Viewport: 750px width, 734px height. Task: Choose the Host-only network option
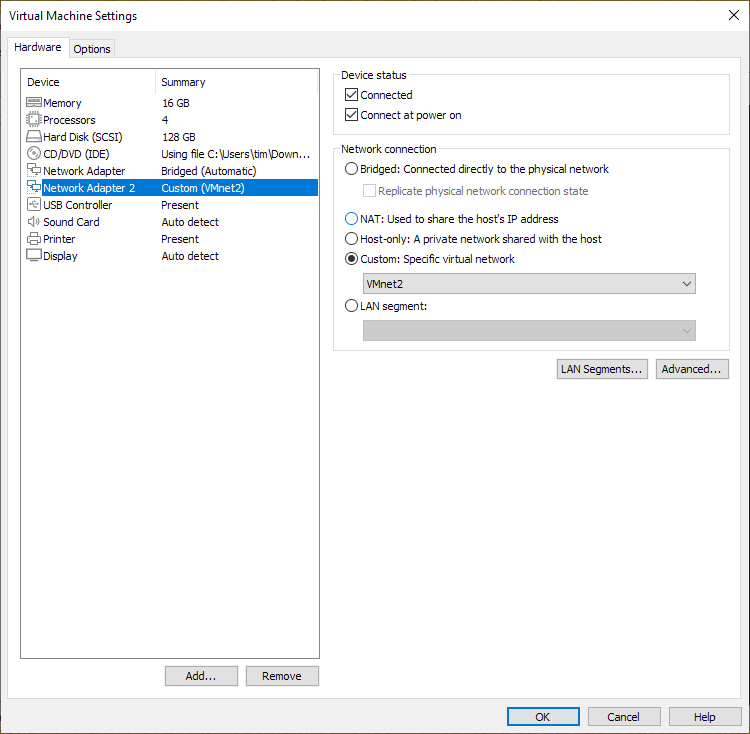tap(351, 239)
